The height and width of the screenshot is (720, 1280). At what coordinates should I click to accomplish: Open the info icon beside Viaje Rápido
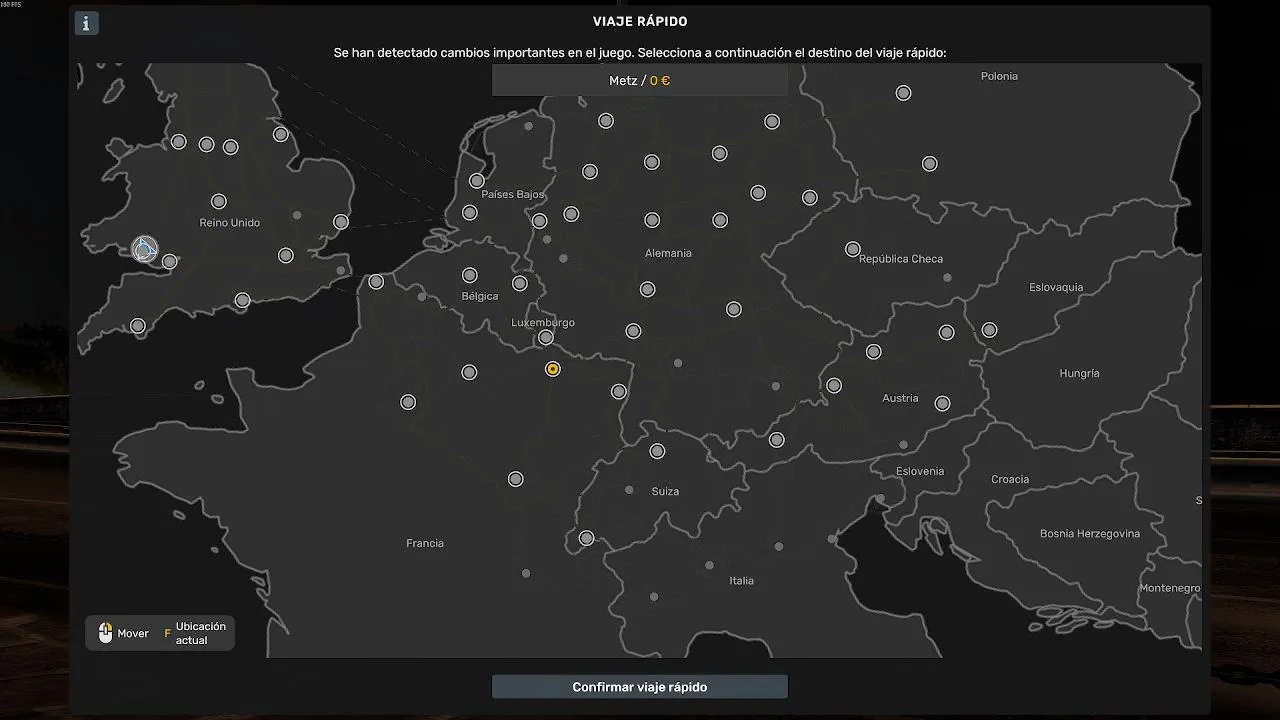86,23
